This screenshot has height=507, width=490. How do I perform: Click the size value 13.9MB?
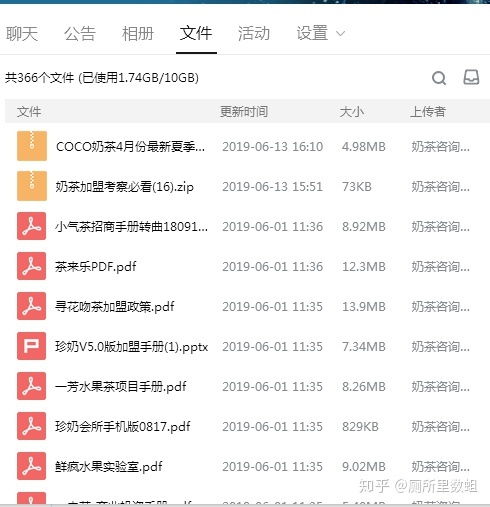point(364,307)
